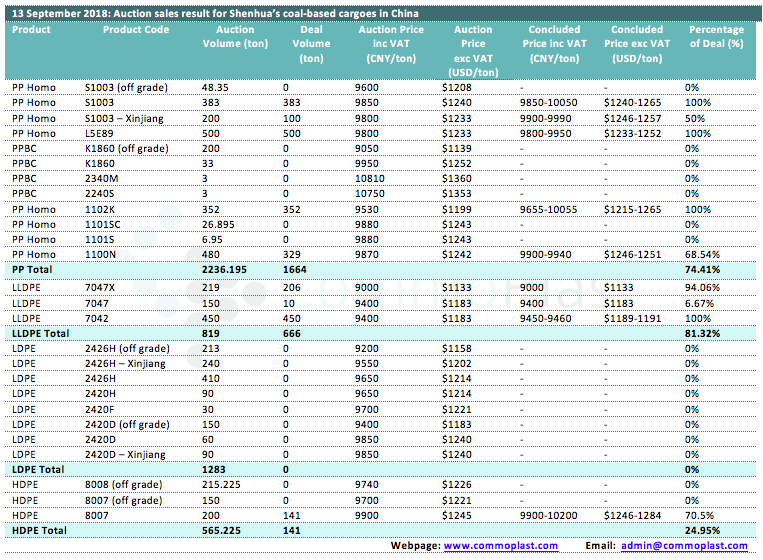
Task: Click the HDPE Total row label
Action: pos(38,530)
